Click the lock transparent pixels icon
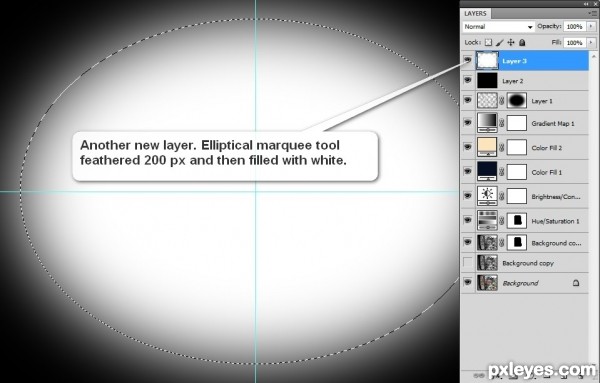Screen dimensions: 600x383 [488, 42]
